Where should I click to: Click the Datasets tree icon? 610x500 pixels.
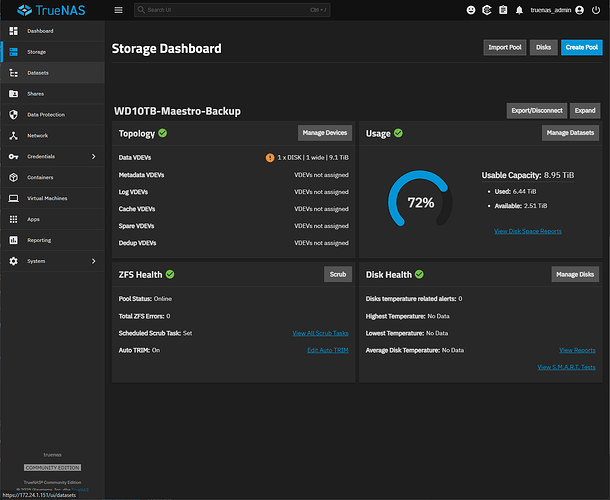point(14,73)
